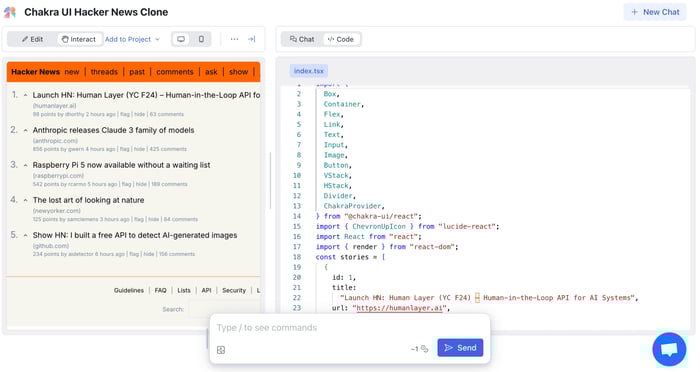Open the comments link in Hacker News header
The width and height of the screenshot is (700, 372).
[175, 72]
